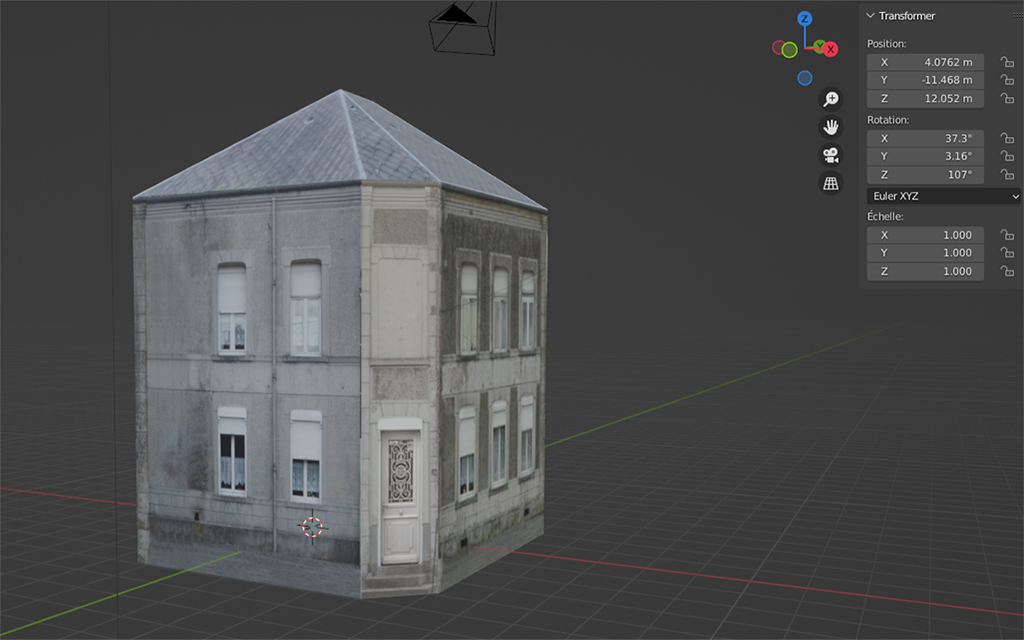Click the lower blue negative Z gizmo circle

[x=804, y=78]
